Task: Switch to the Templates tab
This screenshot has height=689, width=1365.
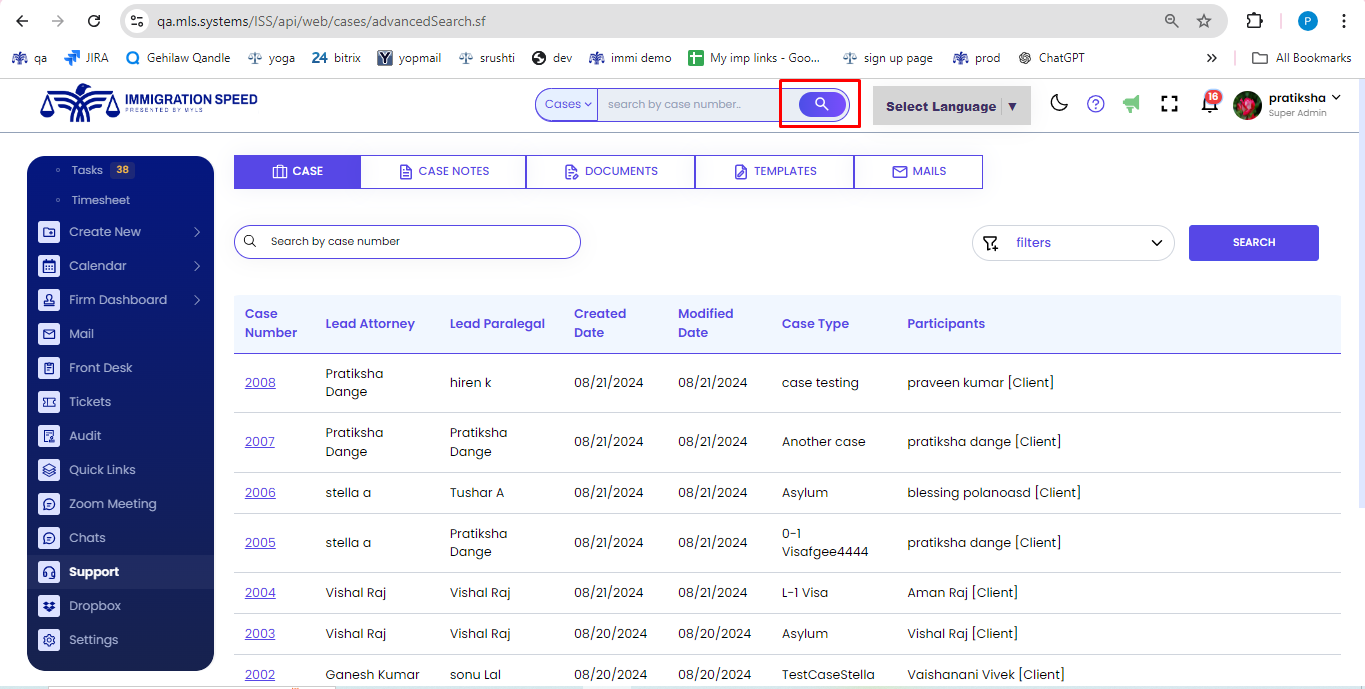Action: [774, 171]
